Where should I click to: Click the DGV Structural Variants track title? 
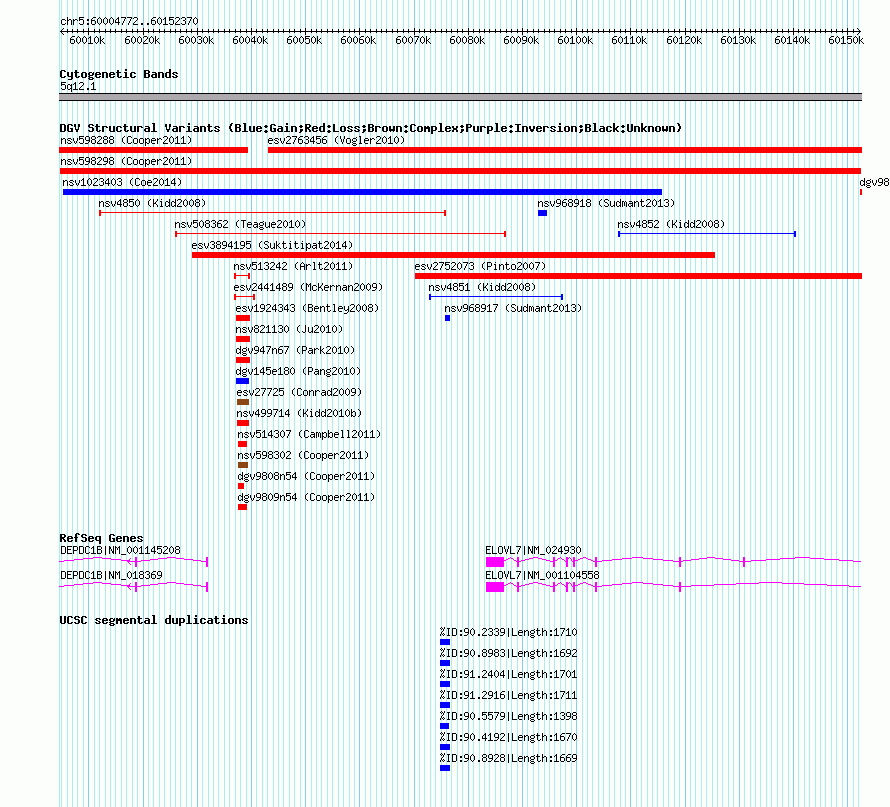[x=371, y=128]
